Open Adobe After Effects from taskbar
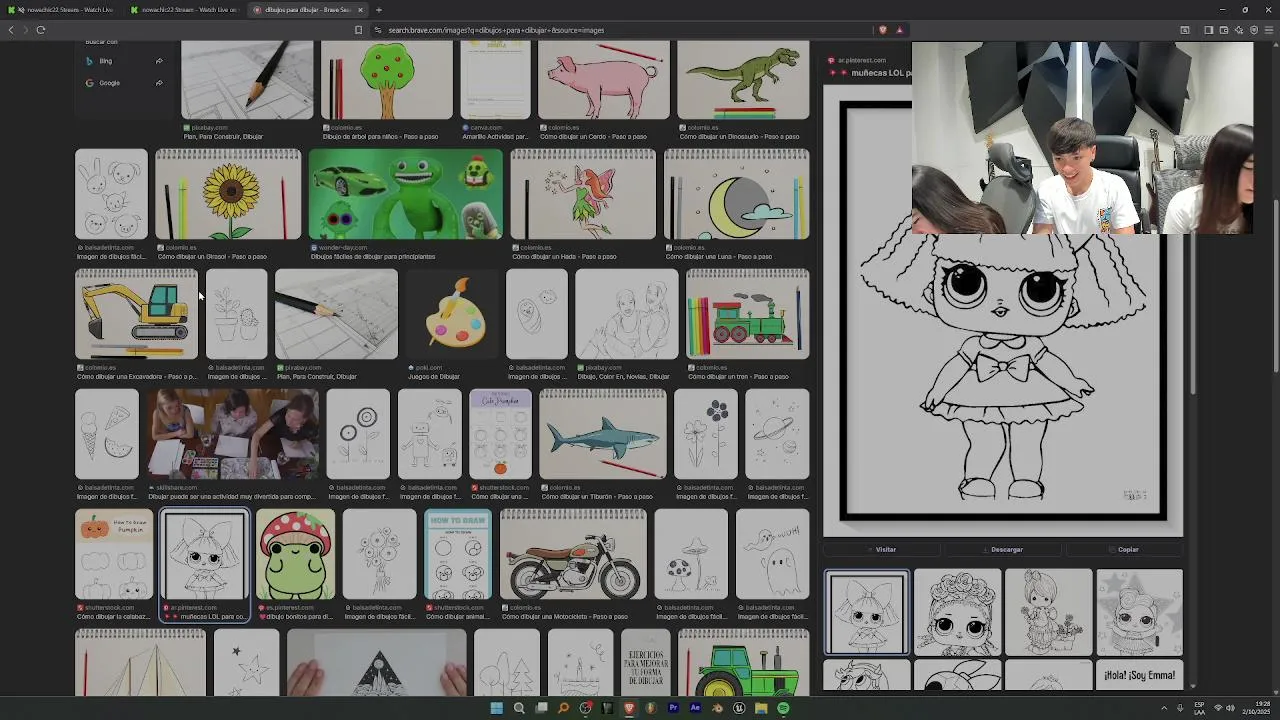The height and width of the screenshot is (720, 1280). [695, 708]
